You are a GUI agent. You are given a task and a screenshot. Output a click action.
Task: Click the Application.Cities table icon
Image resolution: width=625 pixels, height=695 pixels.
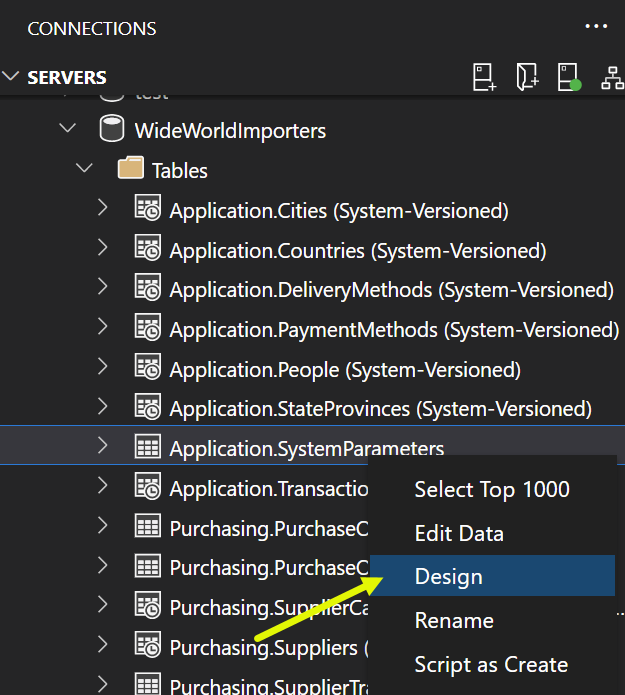(148, 207)
